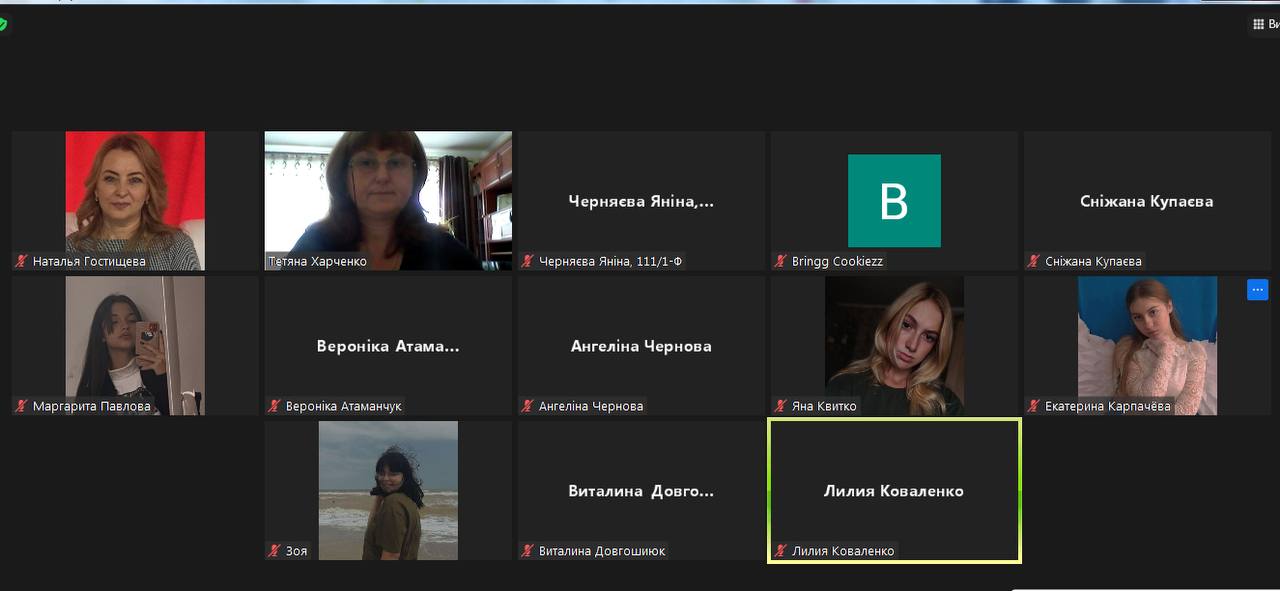Click the muted mic icon beside Черняєва Яніна, 111/1-Ф
Viewport: 1280px width, 591px height.
527,261
